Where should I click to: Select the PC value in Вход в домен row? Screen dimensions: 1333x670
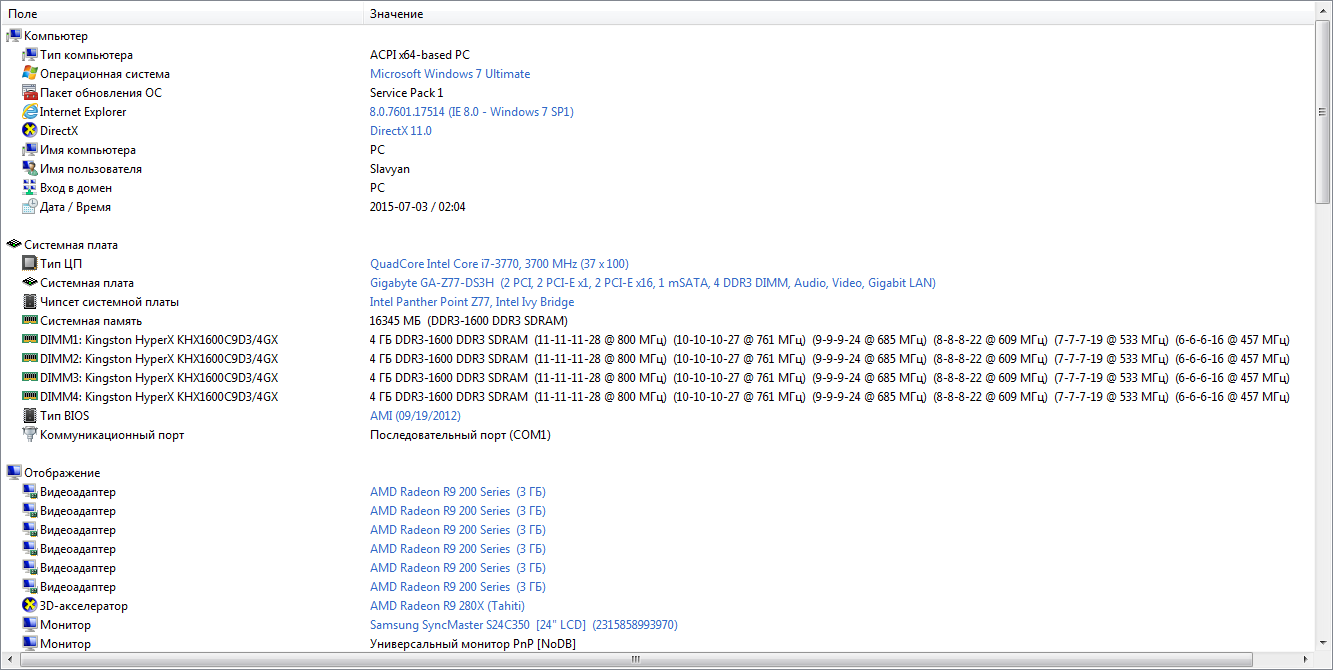tap(377, 188)
